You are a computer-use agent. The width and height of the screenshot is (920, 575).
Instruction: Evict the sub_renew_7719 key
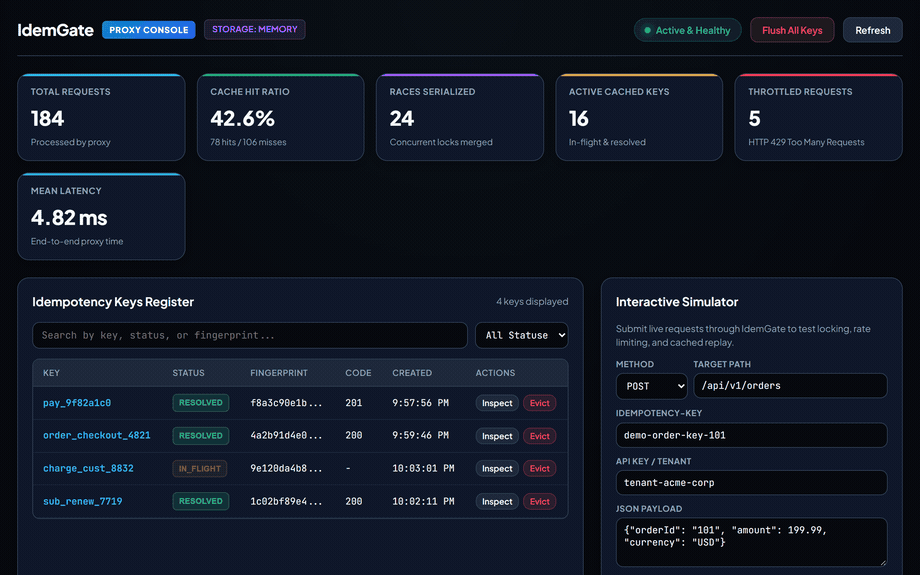(539, 501)
